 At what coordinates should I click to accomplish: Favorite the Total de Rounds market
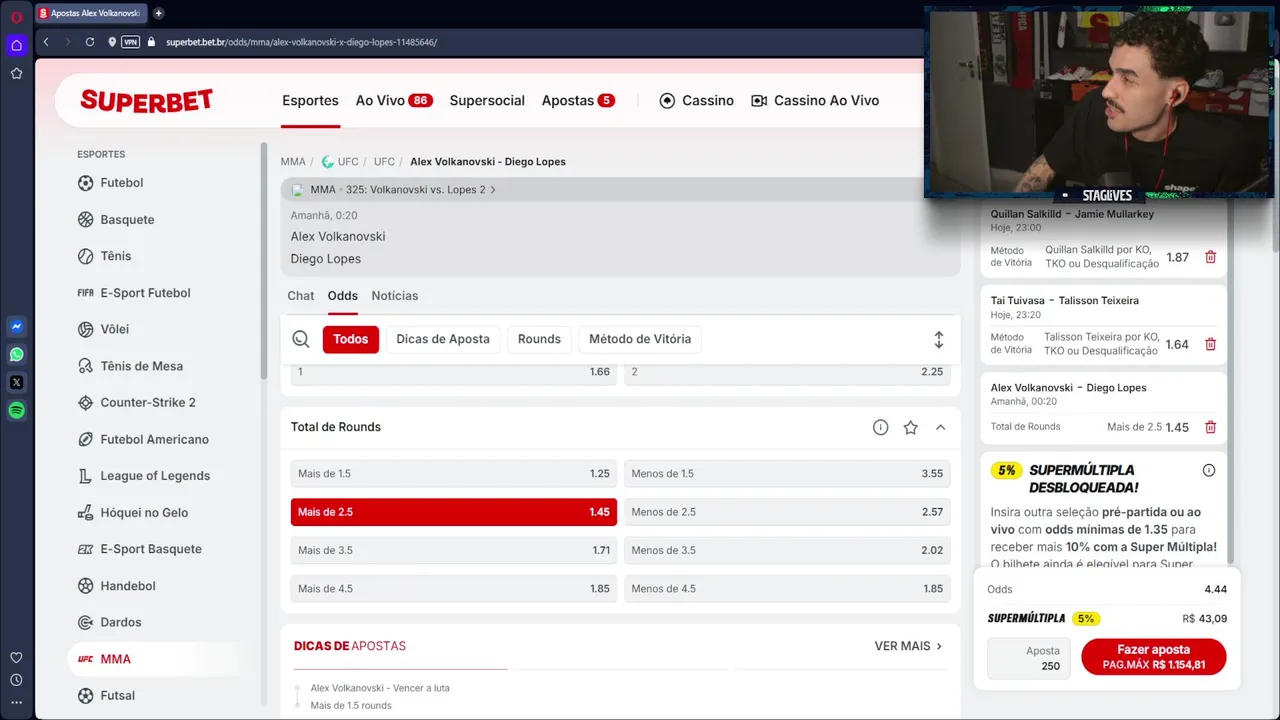point(910,427)
